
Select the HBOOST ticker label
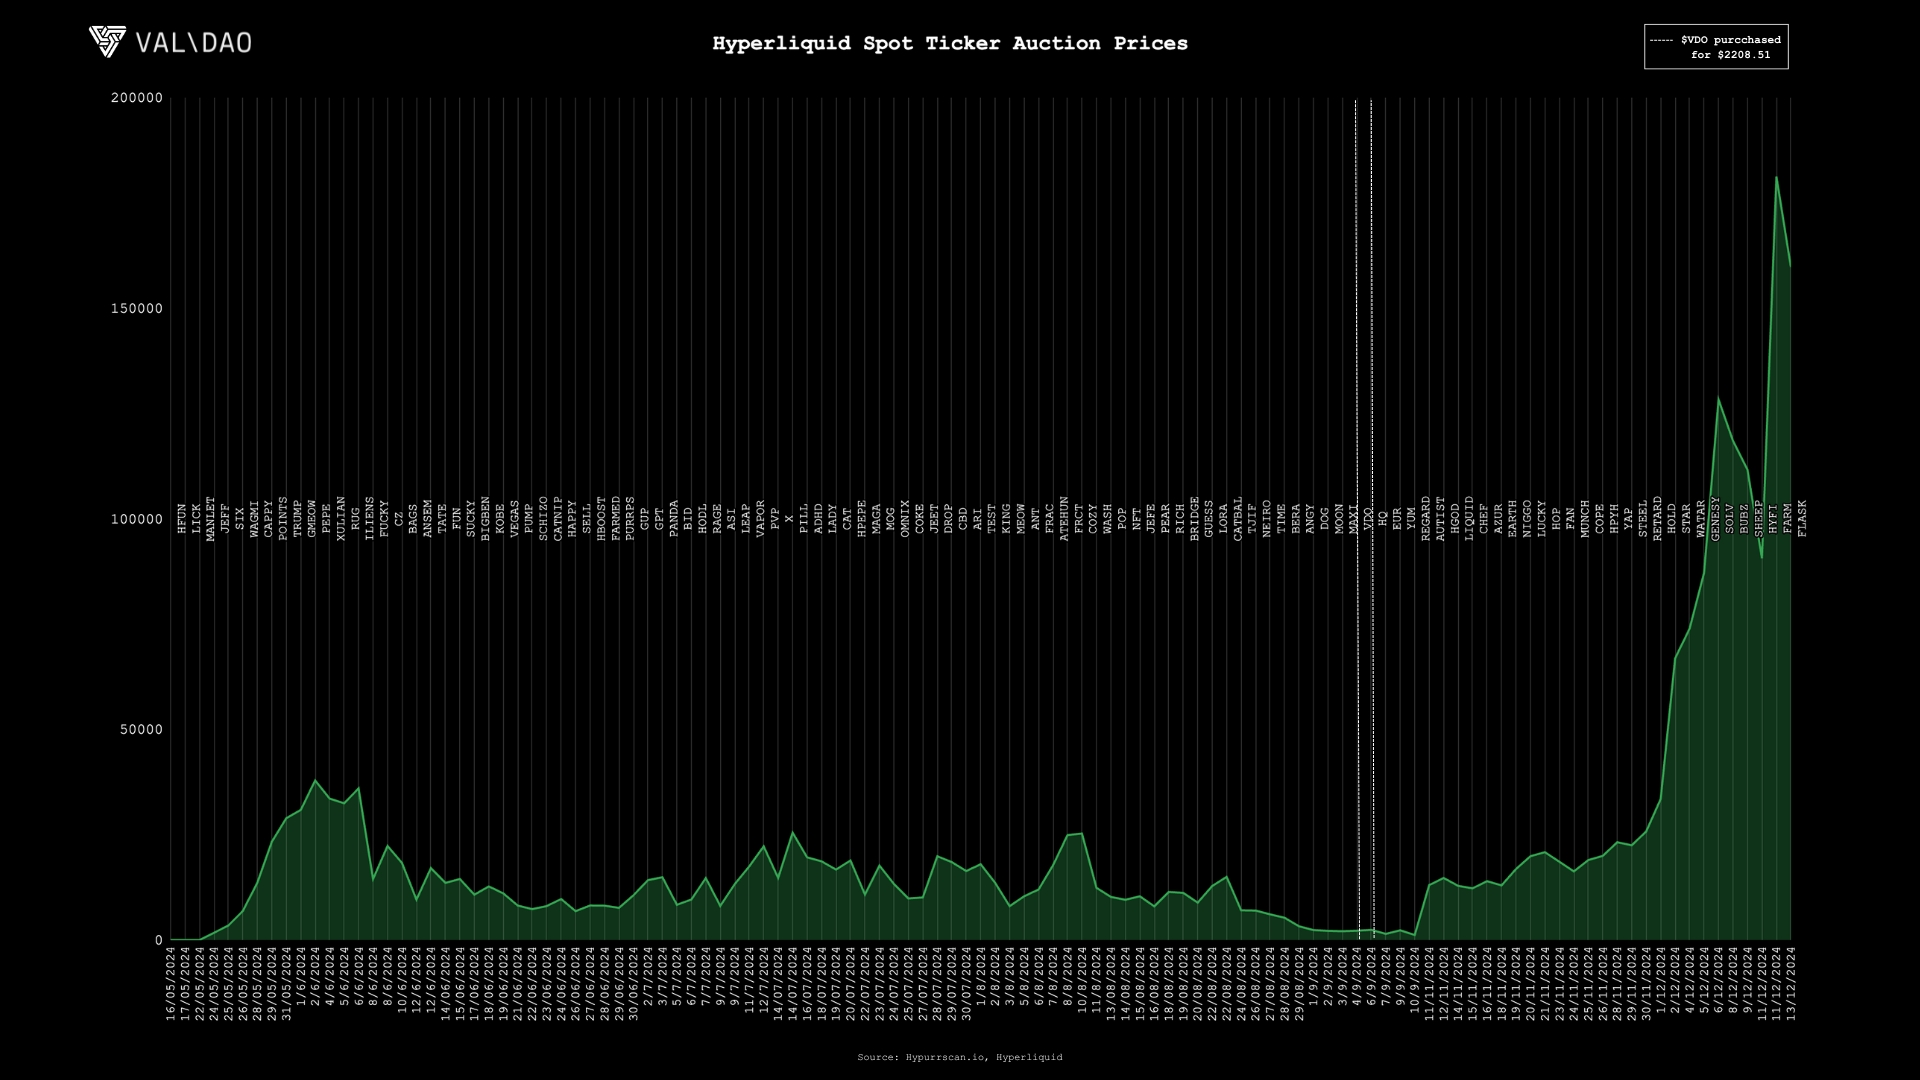pos(602,519)
